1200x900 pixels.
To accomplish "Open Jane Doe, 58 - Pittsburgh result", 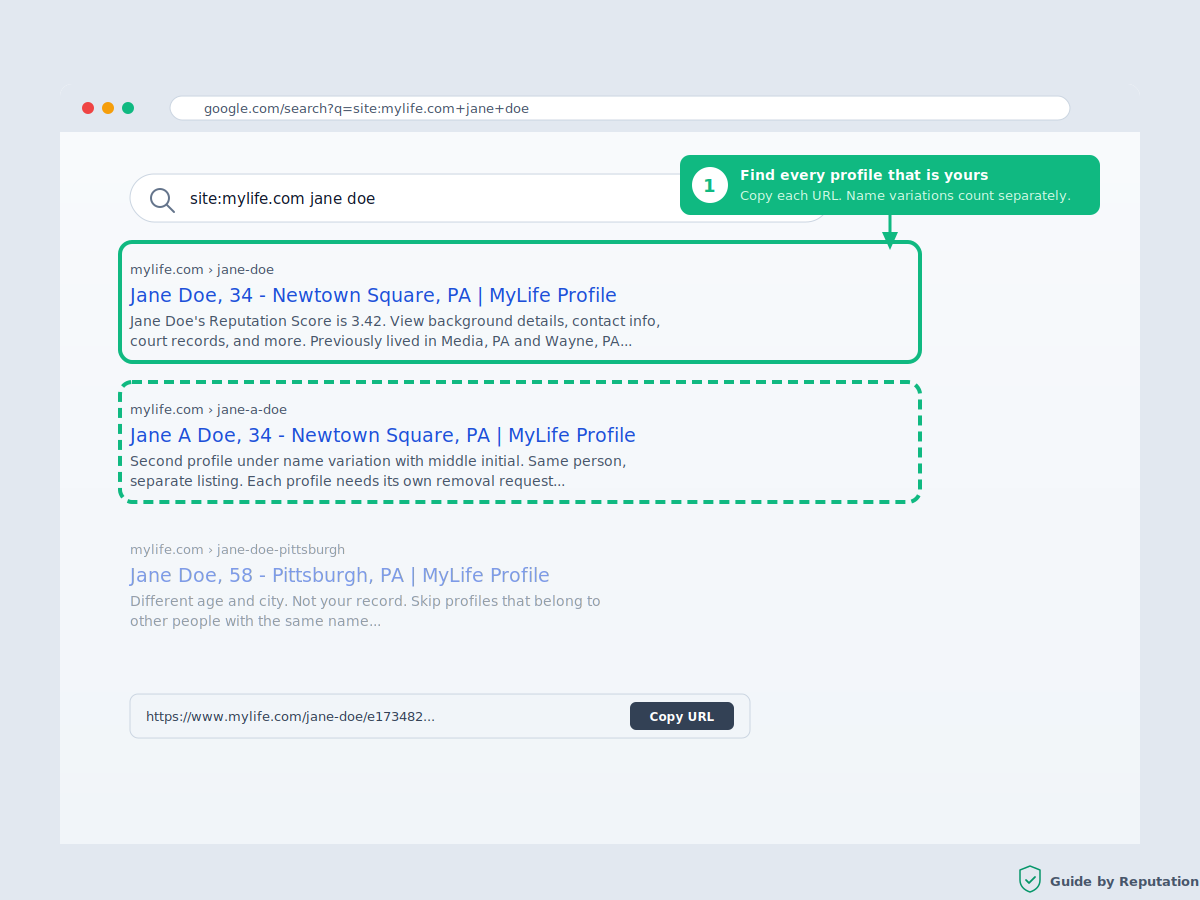I will coord(340,575).
